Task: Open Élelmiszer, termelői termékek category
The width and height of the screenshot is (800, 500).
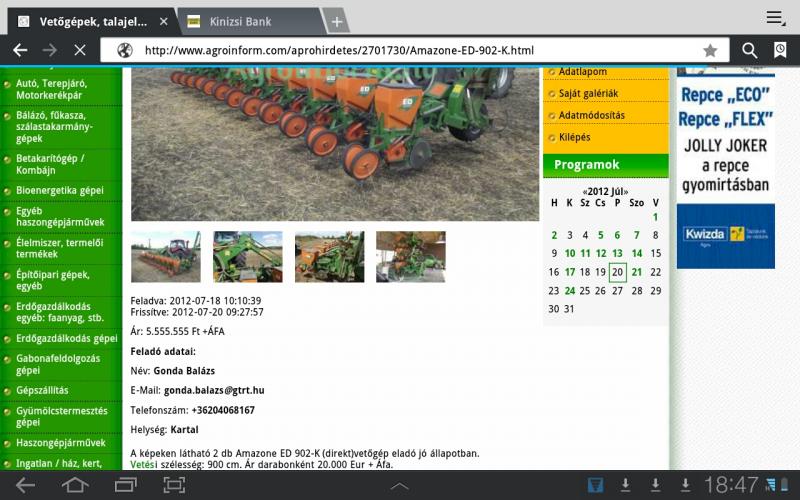Action: 61,248
